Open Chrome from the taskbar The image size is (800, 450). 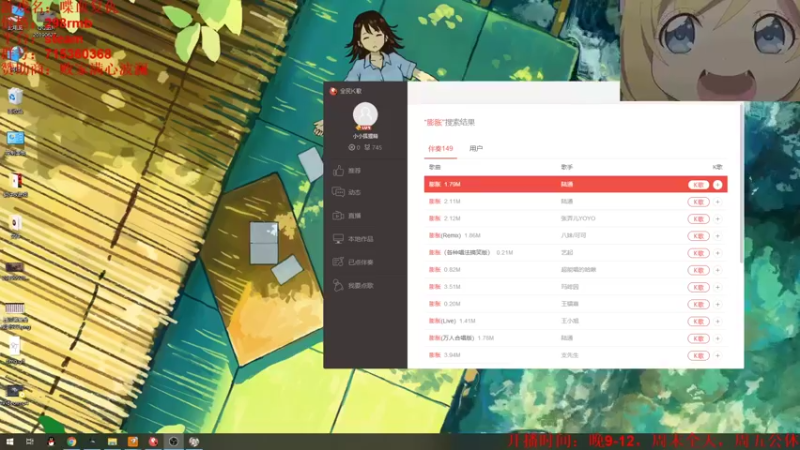[71, 441]
